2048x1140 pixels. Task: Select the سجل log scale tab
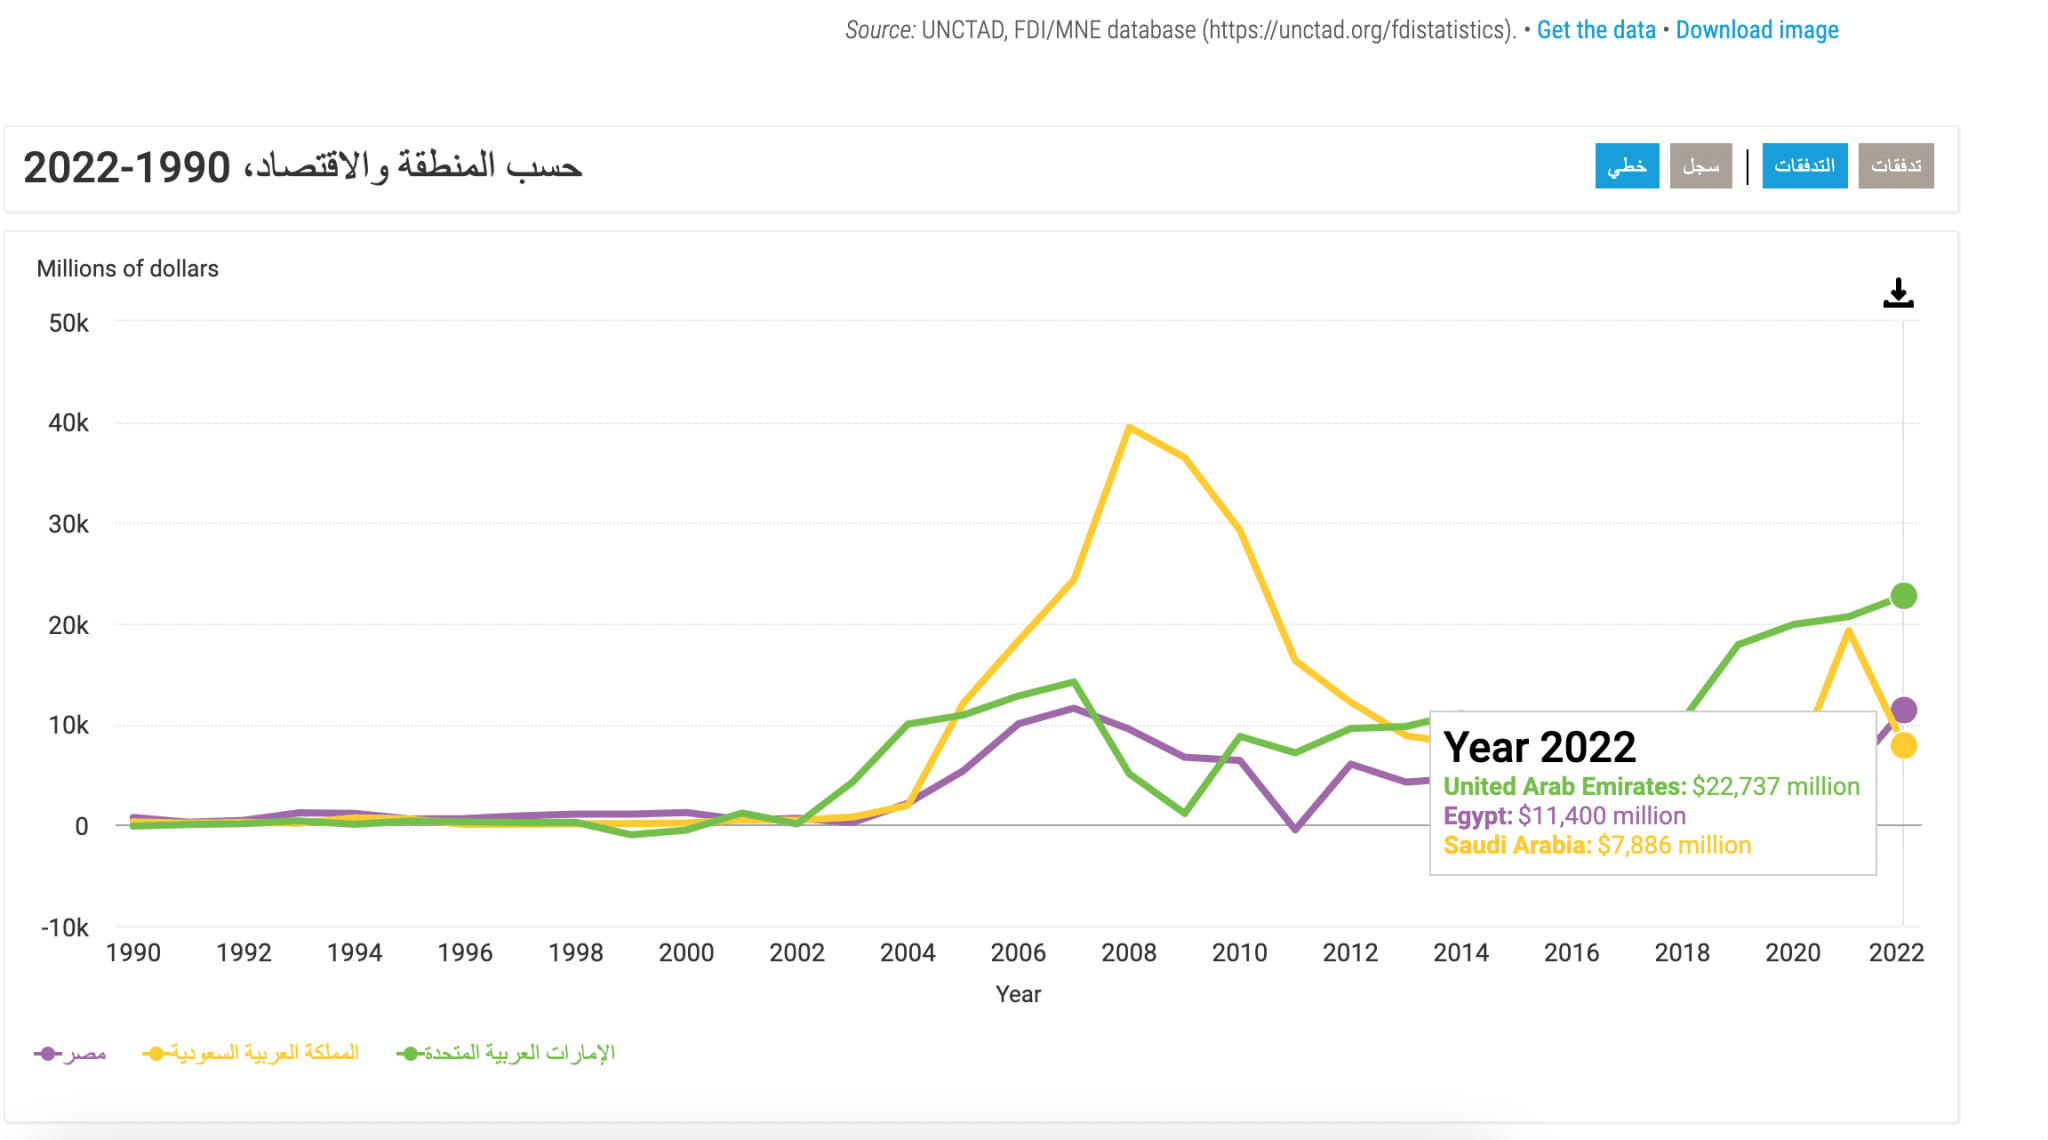tap(1700, 166)
